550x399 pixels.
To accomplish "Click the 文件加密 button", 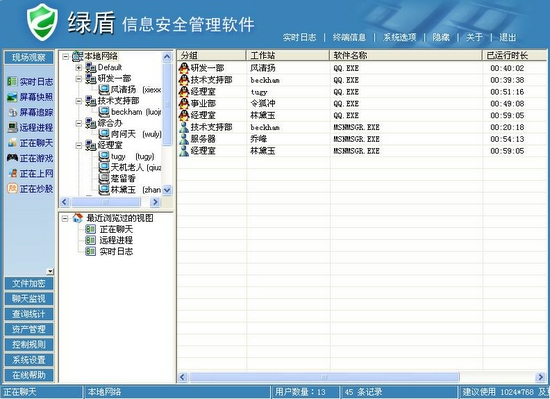I will click(x=29, y=283).
